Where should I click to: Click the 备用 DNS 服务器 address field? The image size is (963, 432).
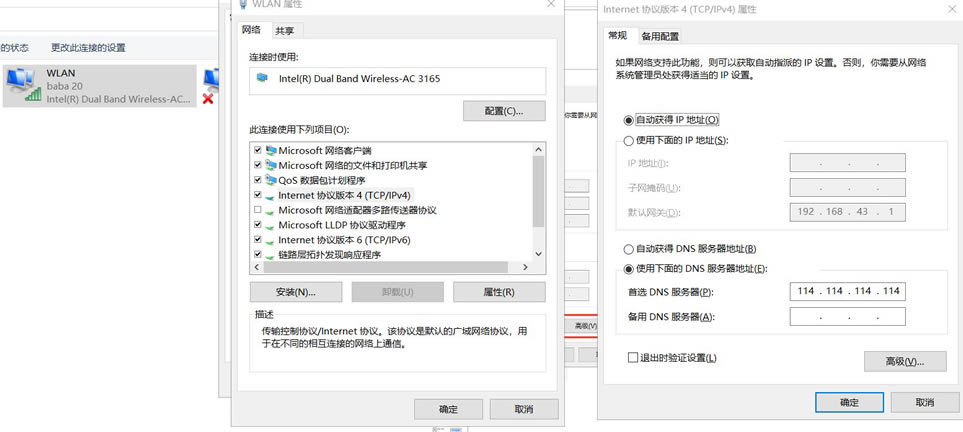[x=848, y=317]
